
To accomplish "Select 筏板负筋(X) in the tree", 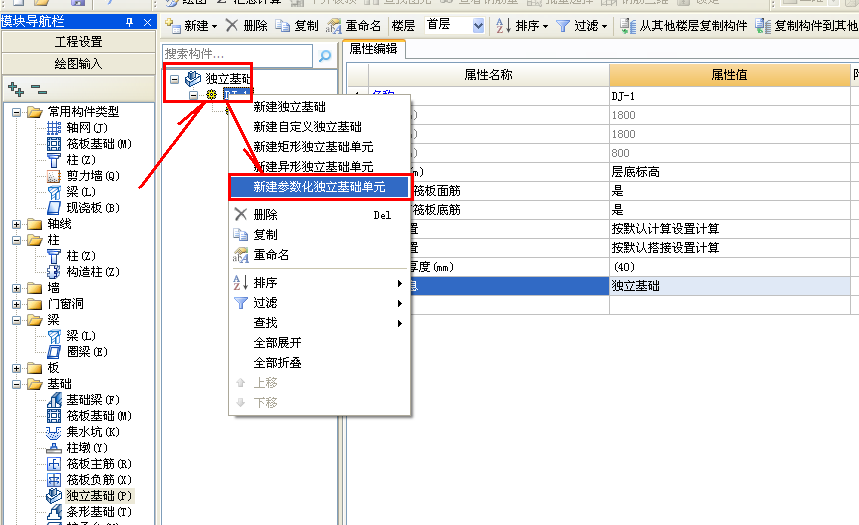I will [x=99, y=480].
